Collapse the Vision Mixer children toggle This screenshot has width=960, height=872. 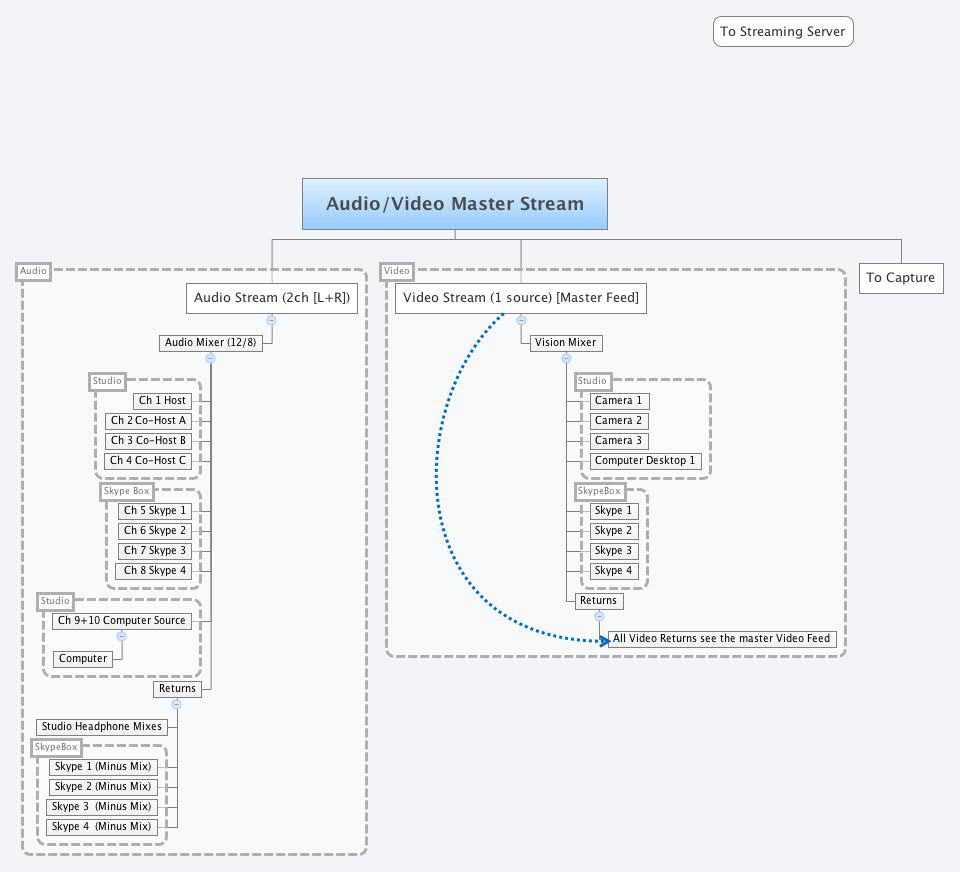(x=566, y=359)
